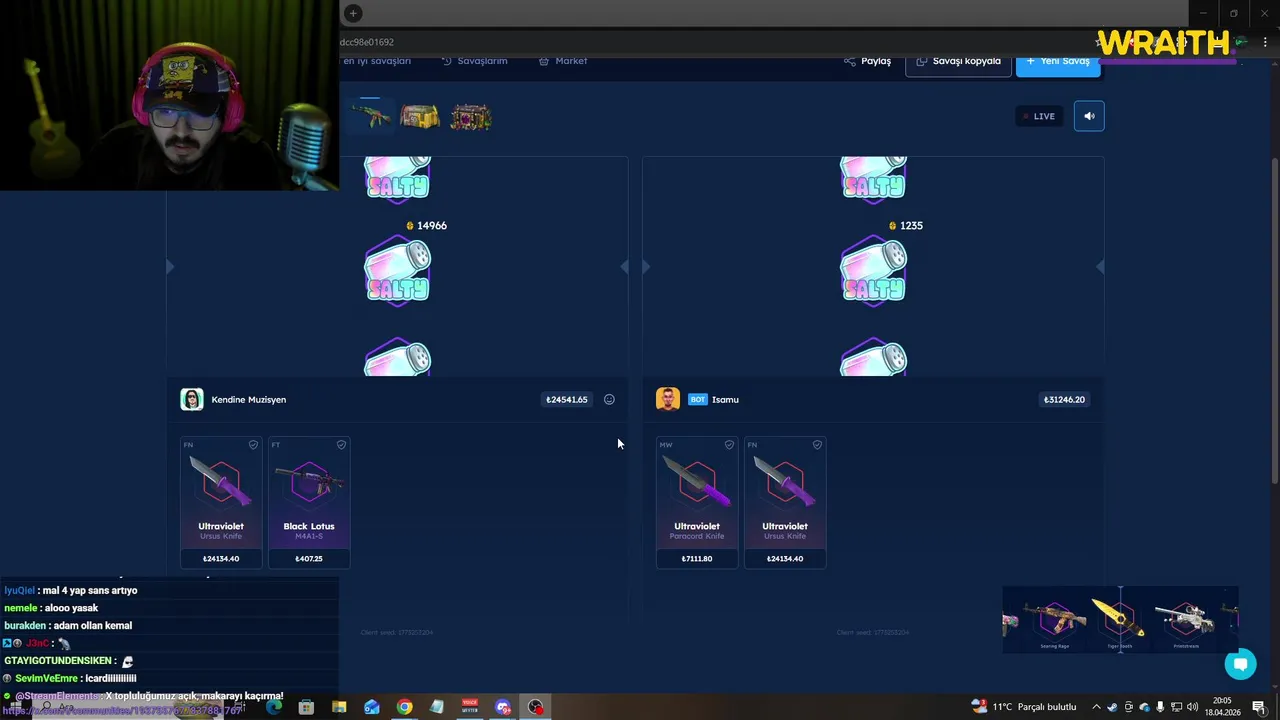Open Outlook from the taskbar

tap(372, 707)
